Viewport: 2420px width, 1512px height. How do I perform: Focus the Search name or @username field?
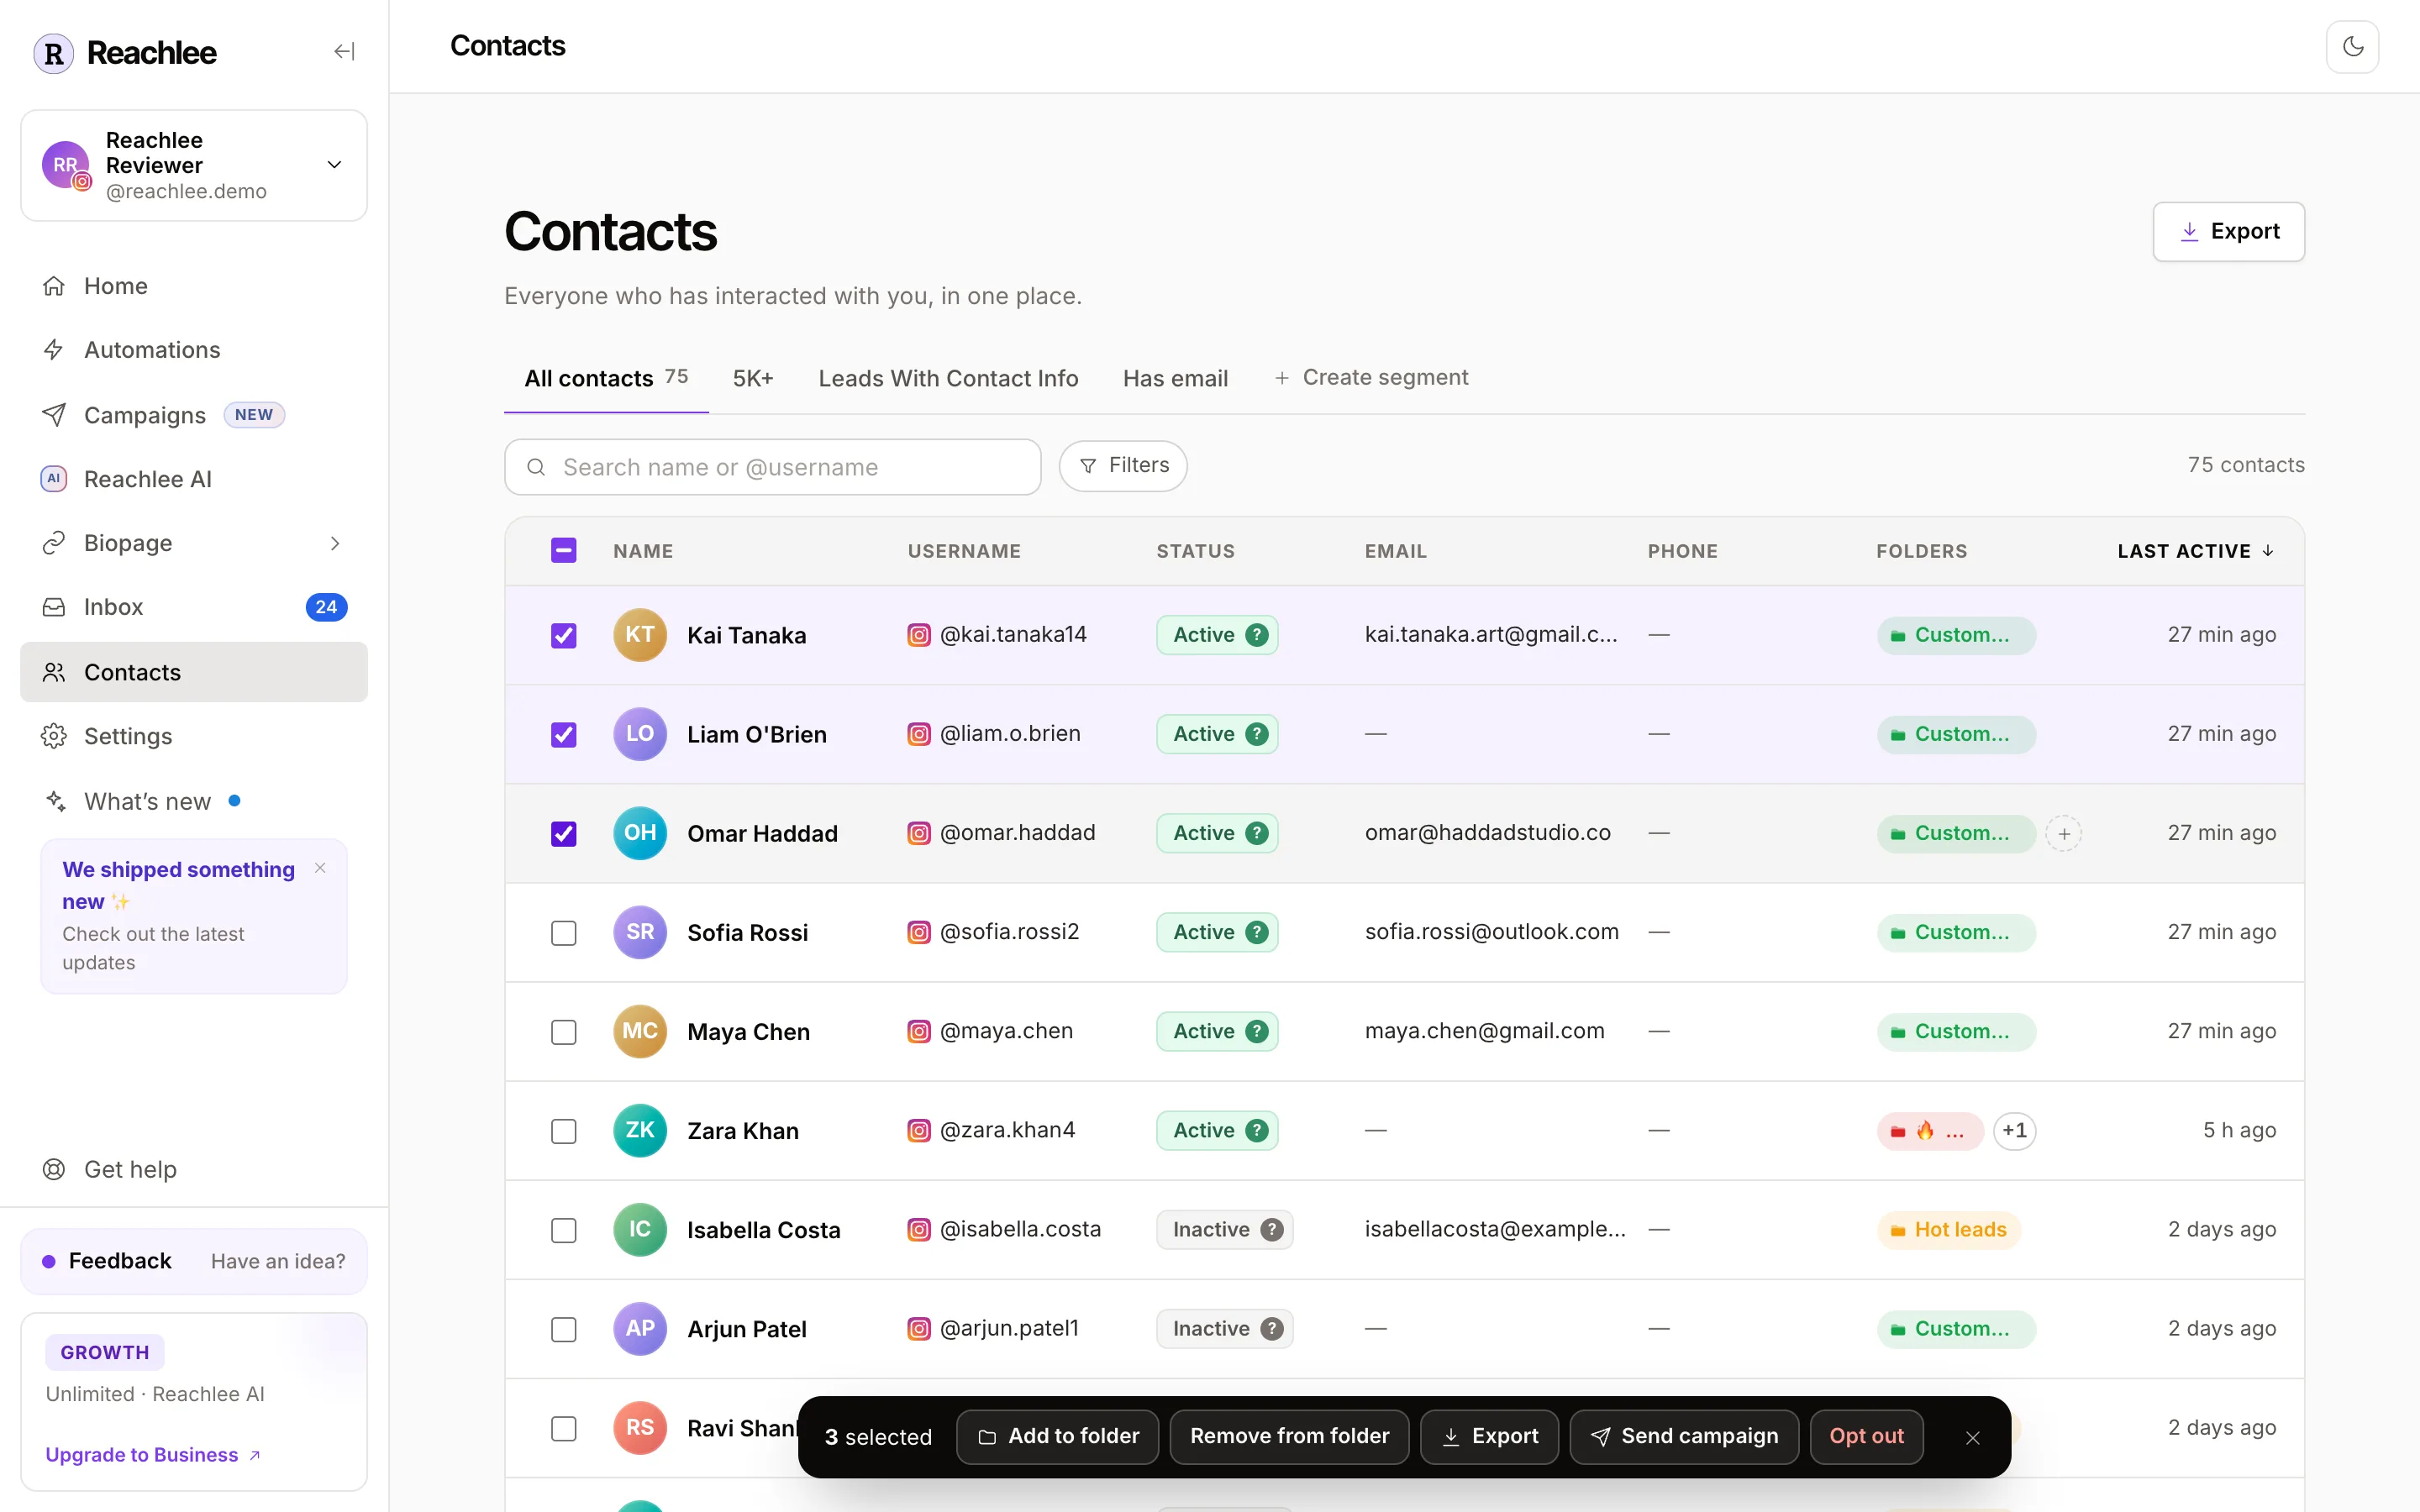772,467
